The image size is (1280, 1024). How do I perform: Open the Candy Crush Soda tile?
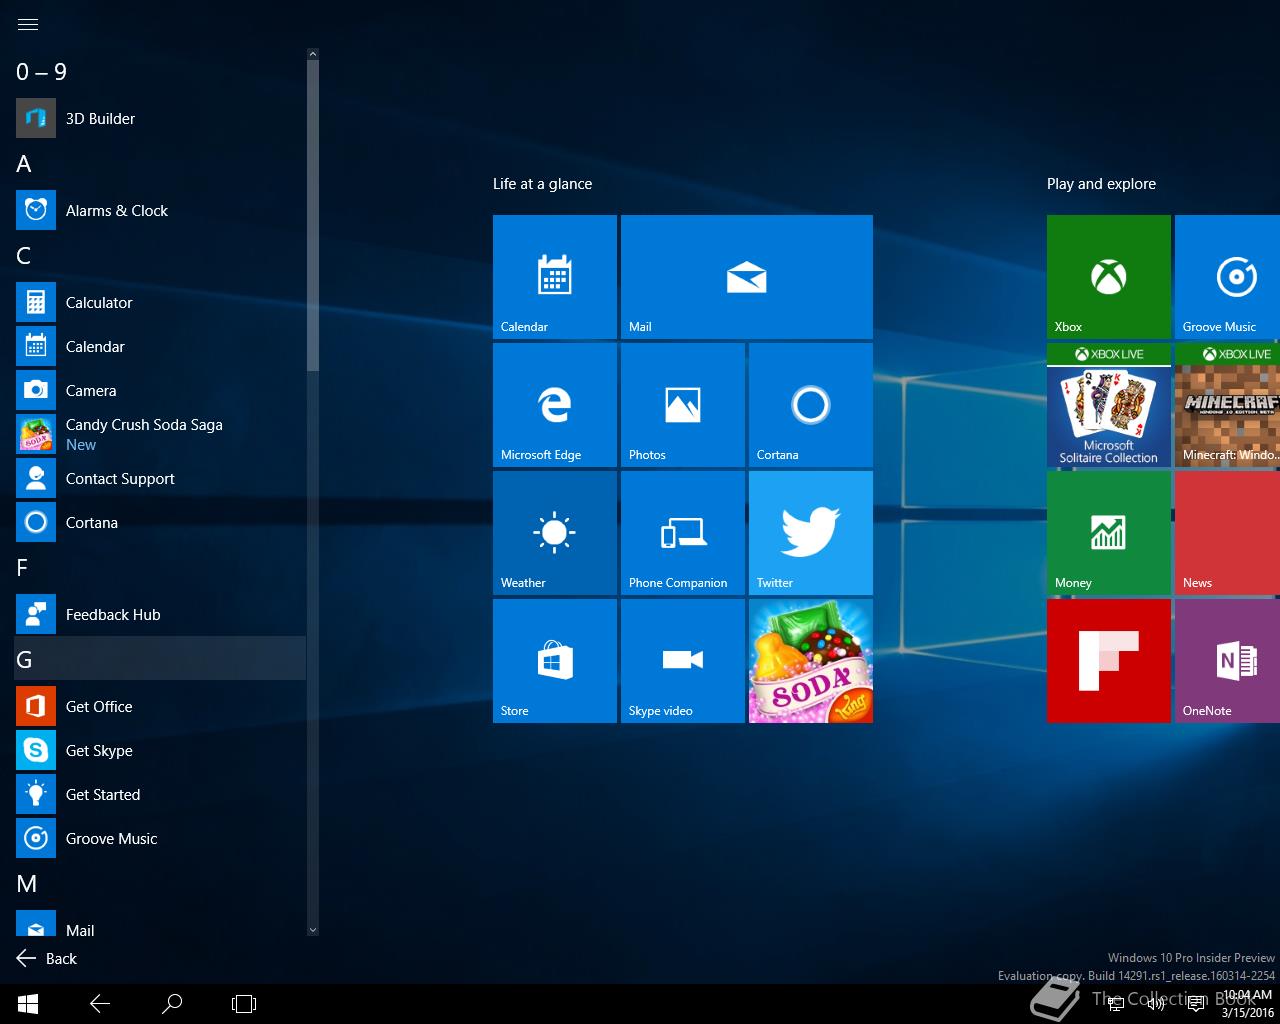811,661
